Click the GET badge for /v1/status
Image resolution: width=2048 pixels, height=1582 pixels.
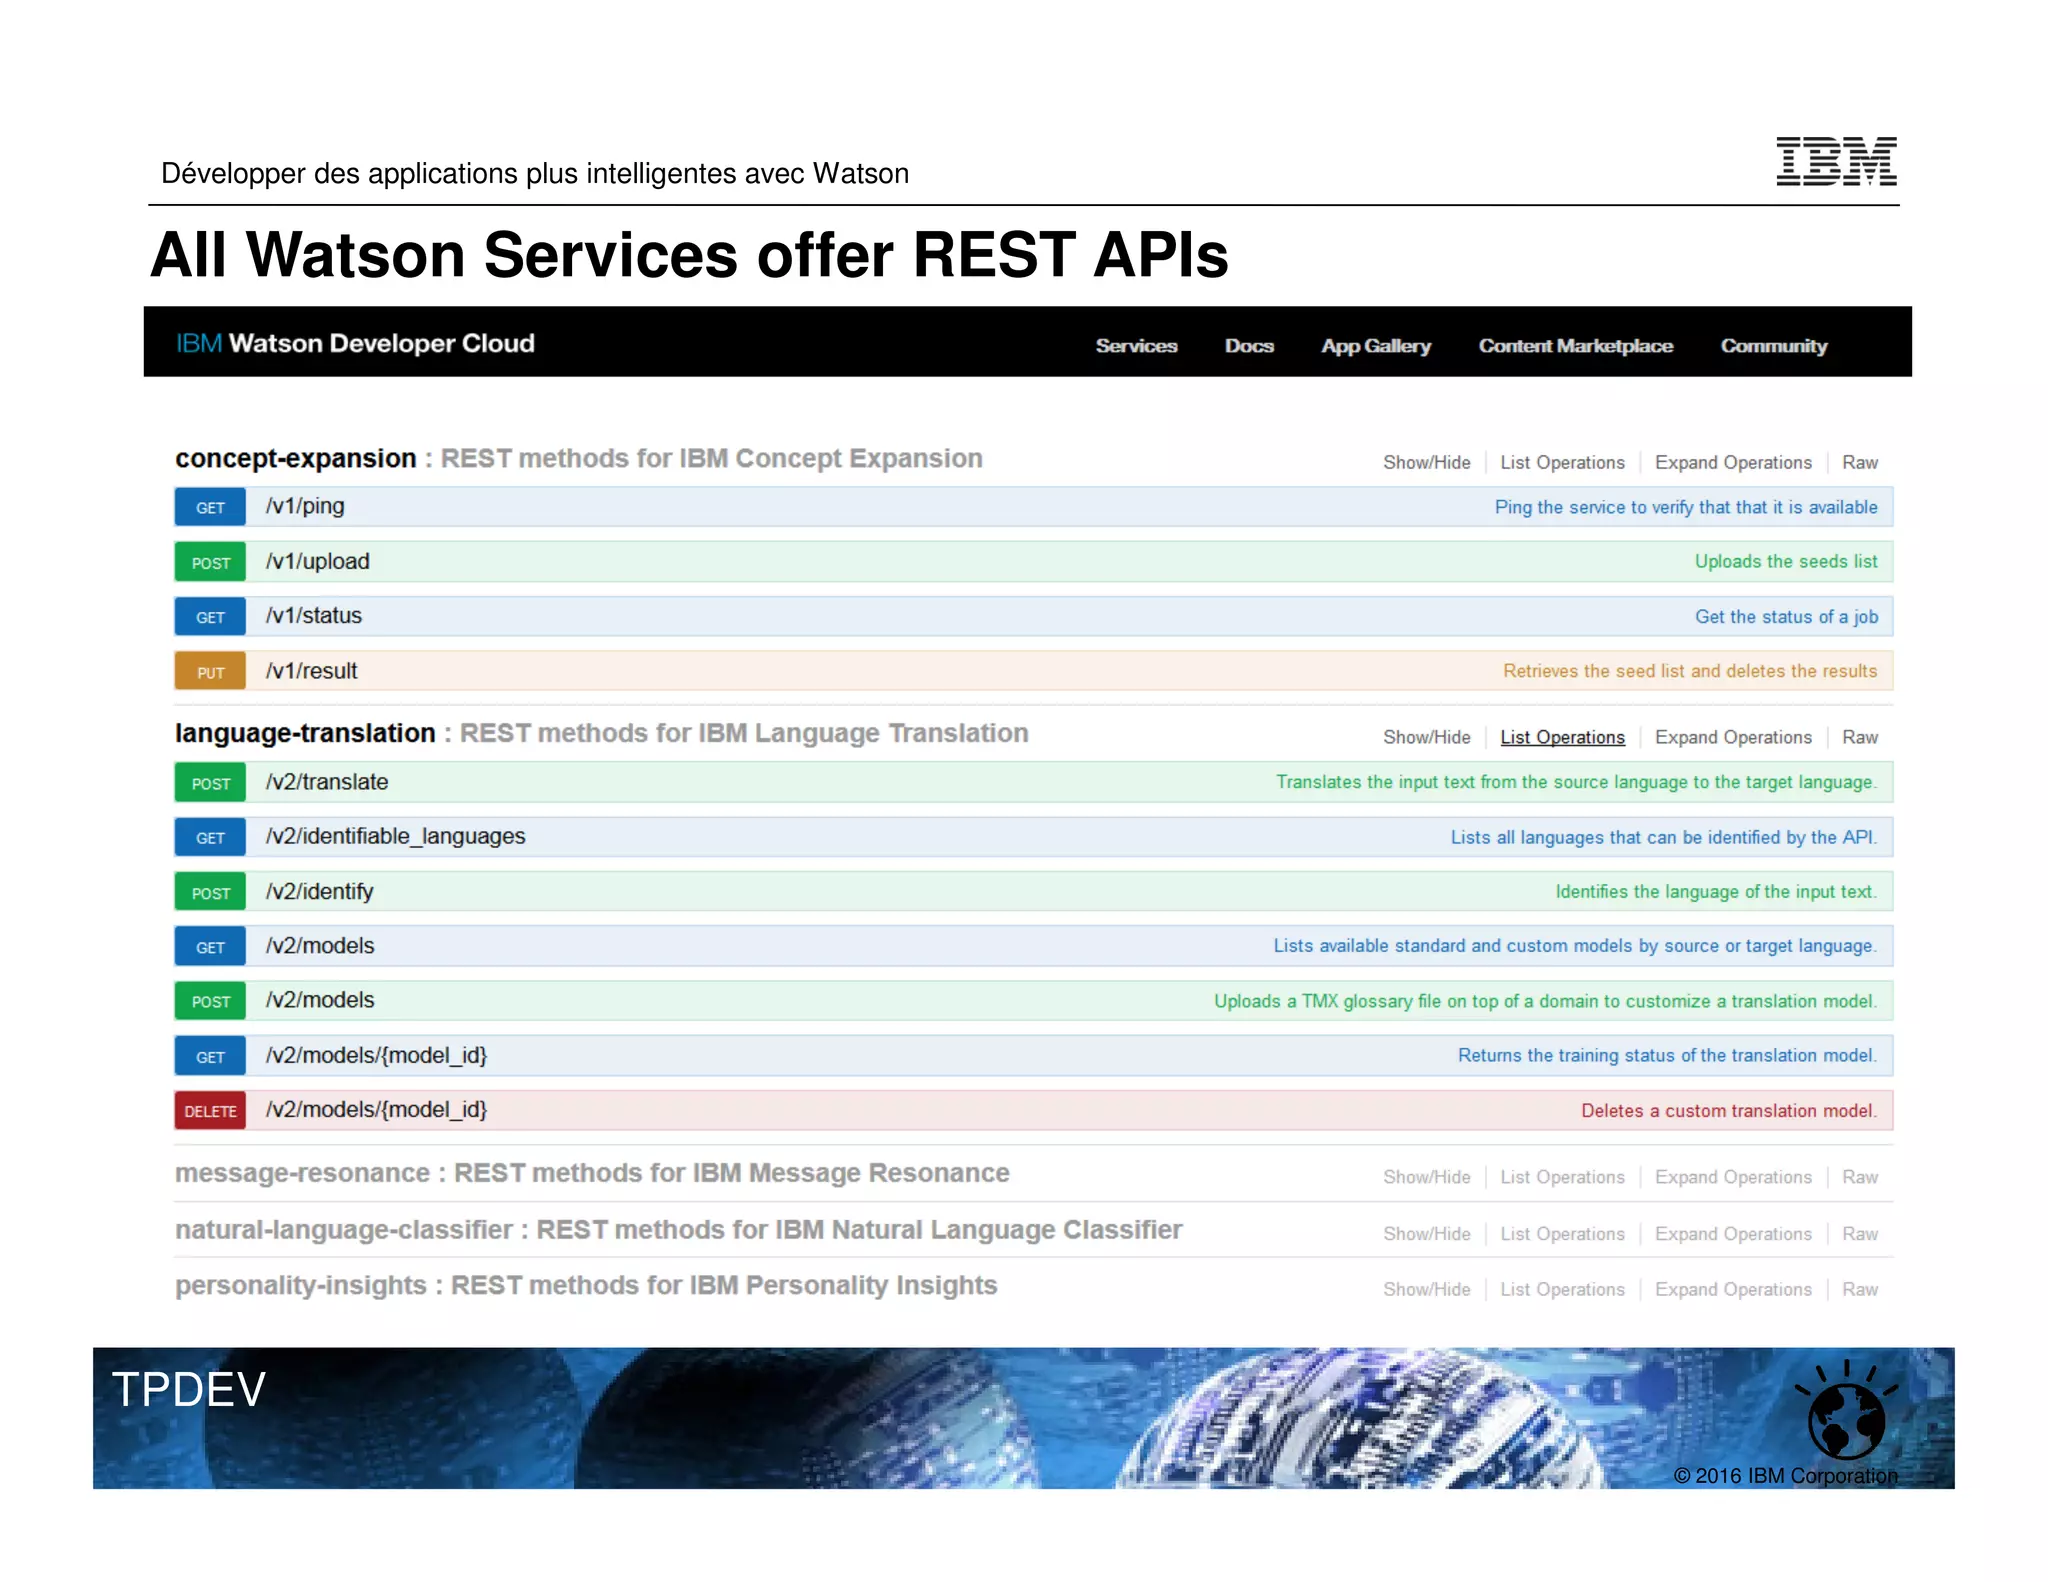pos(210,617)
